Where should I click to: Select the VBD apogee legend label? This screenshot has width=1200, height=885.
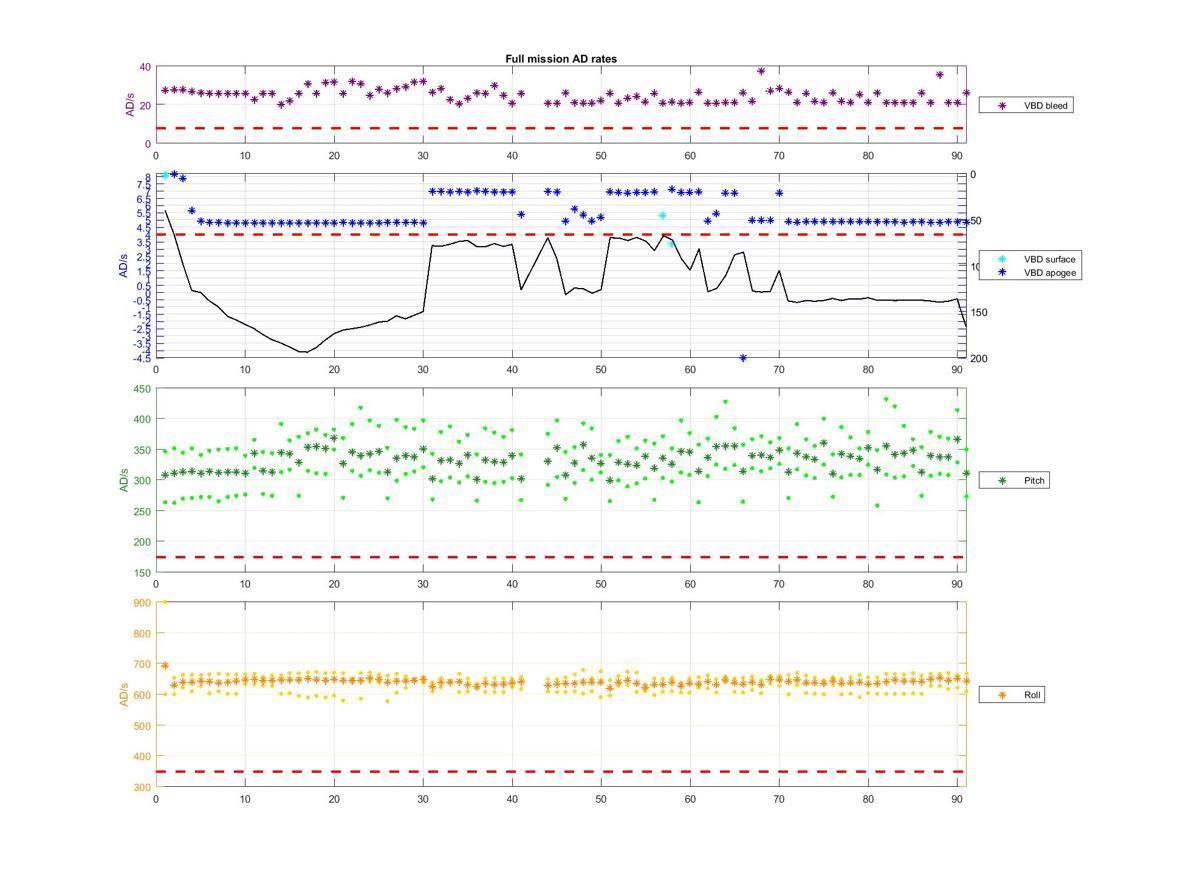1049,272
